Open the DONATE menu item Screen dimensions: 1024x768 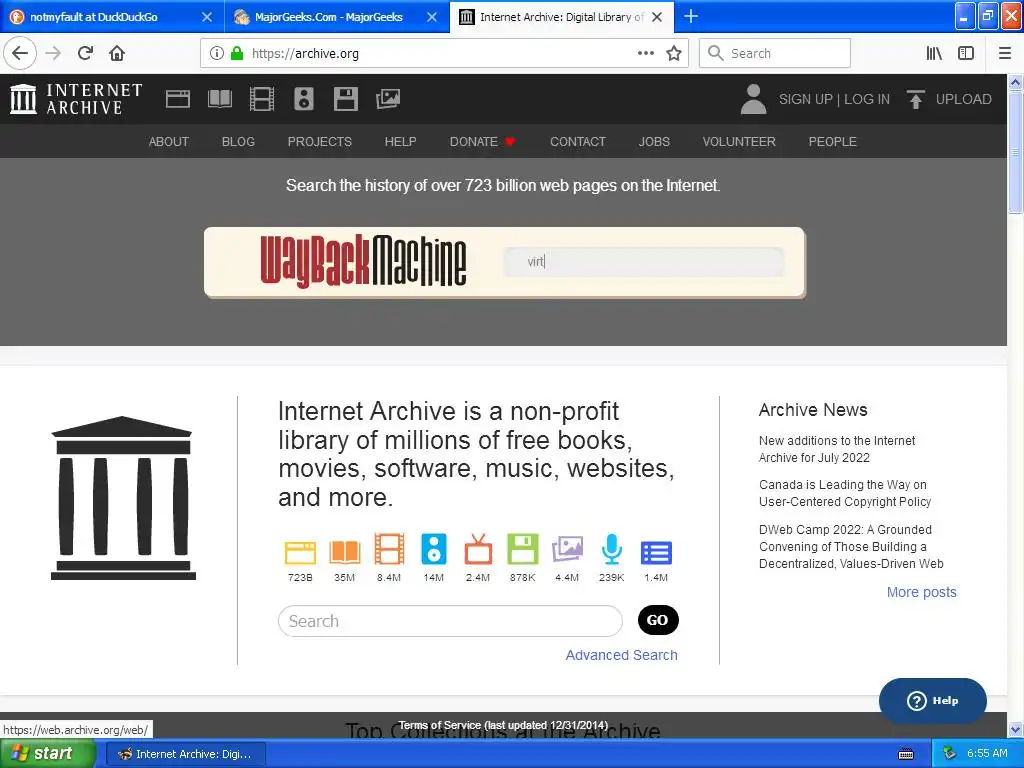pyautogui.click(x=483, y=142)
